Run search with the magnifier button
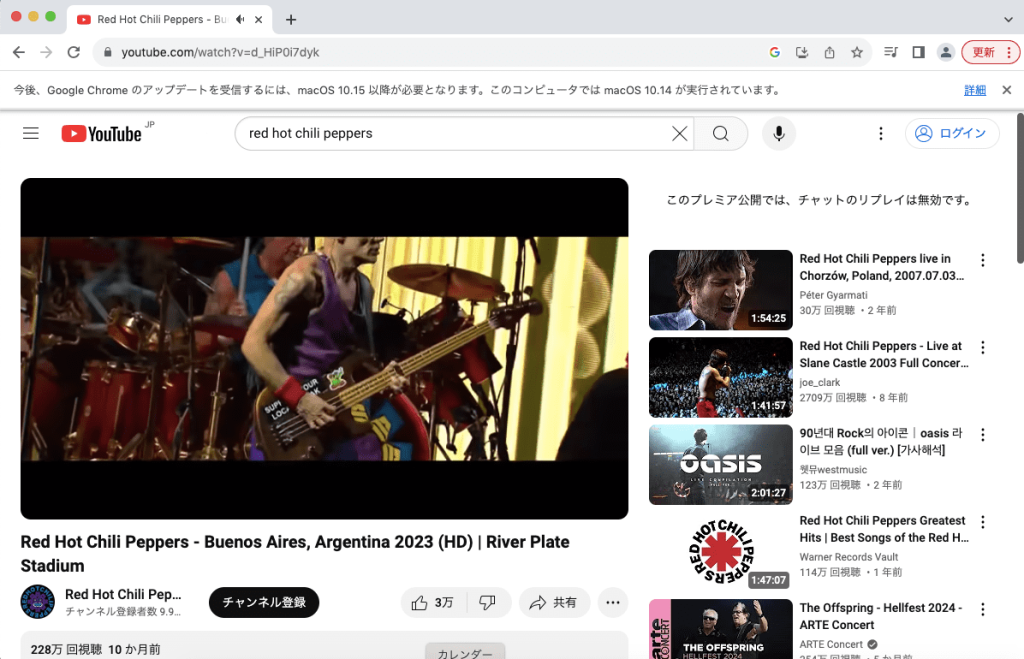Screen dimensions: 1024x659 tap(720, 133)
